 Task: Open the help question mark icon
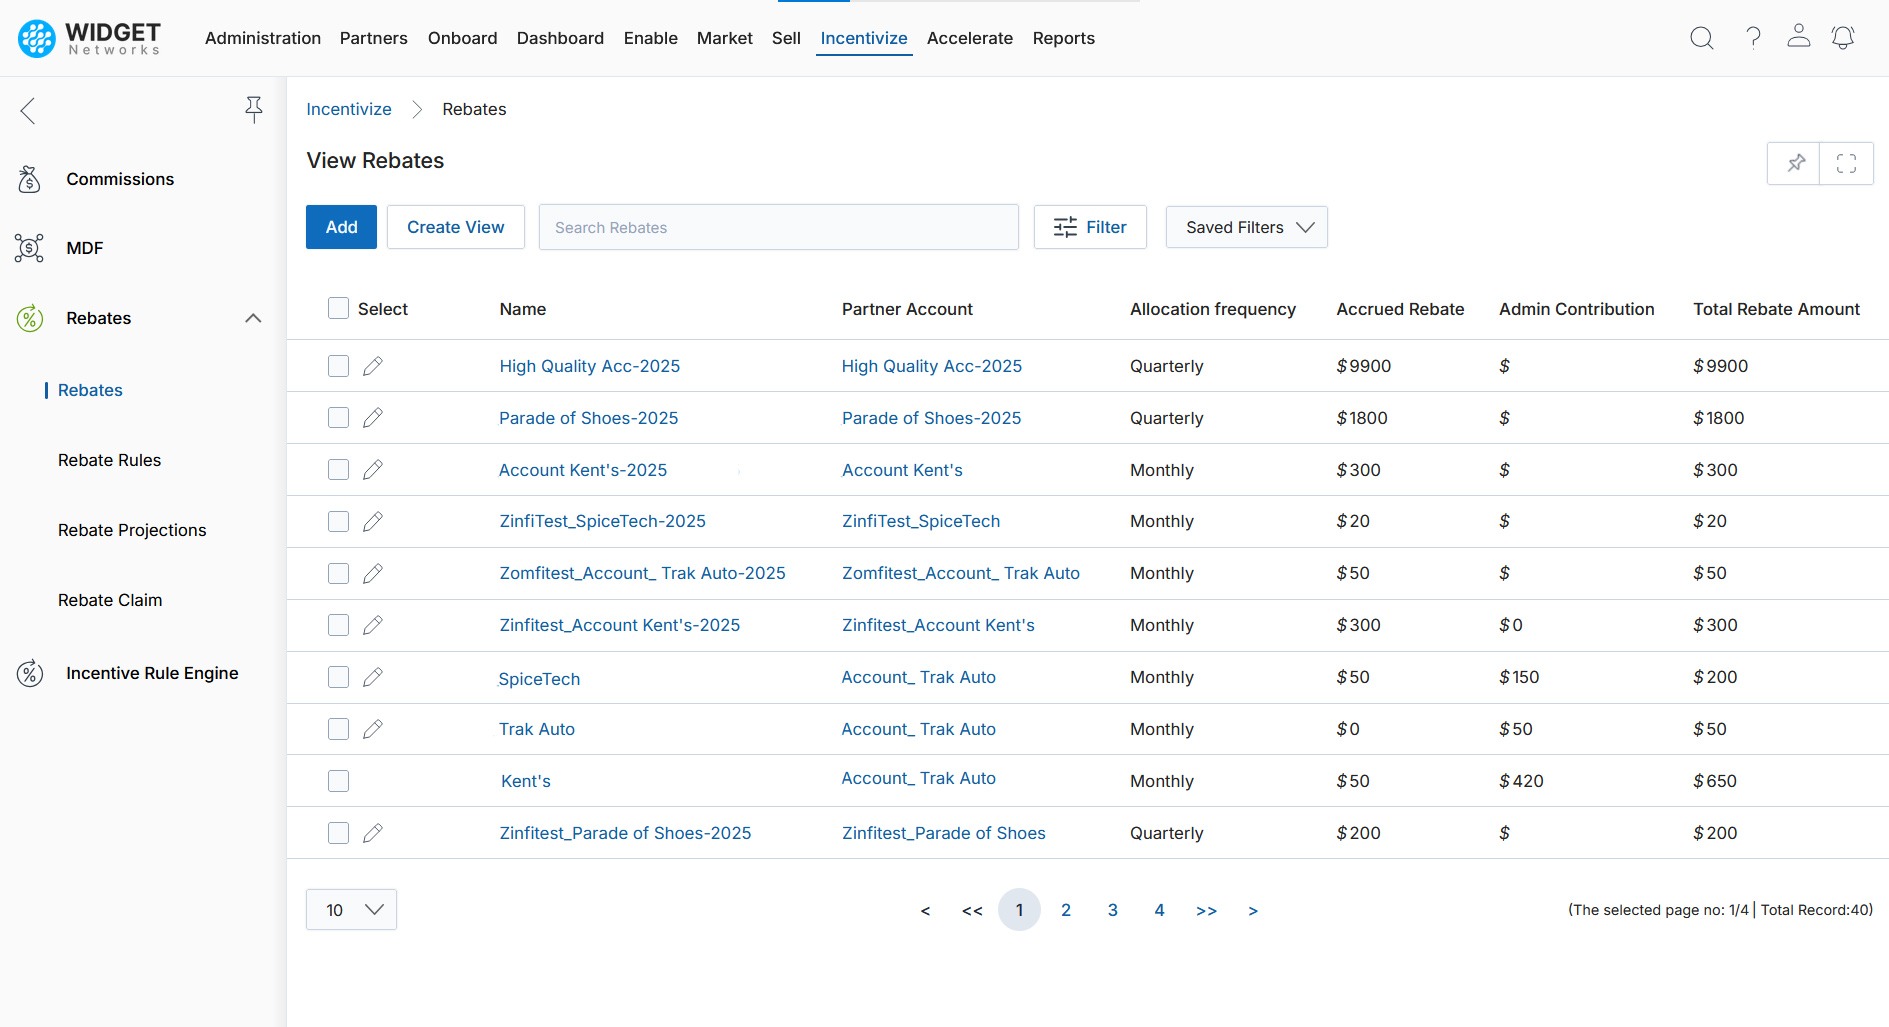[1753, 38]
